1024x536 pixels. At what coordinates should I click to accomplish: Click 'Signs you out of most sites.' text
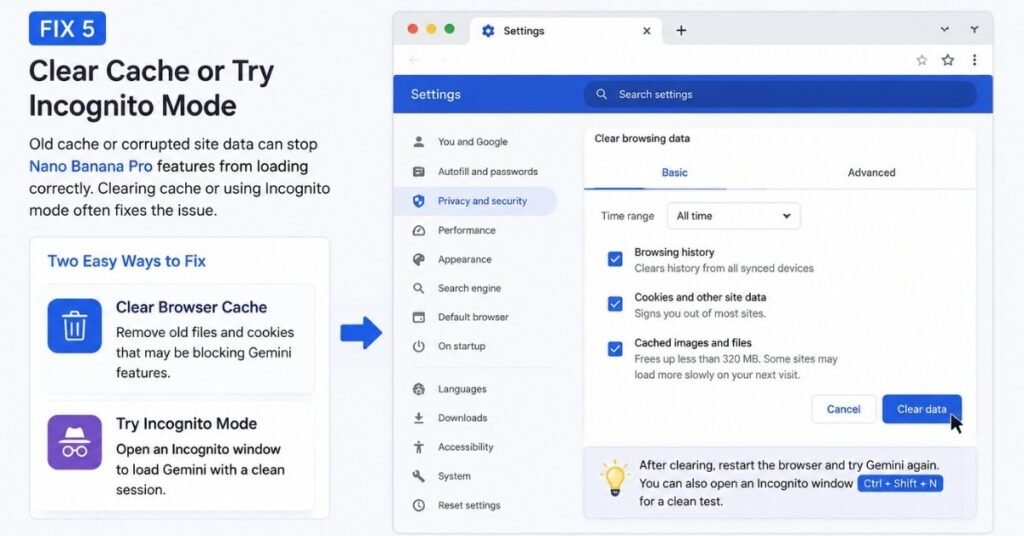pyautogui.click(x=700, y=313)
